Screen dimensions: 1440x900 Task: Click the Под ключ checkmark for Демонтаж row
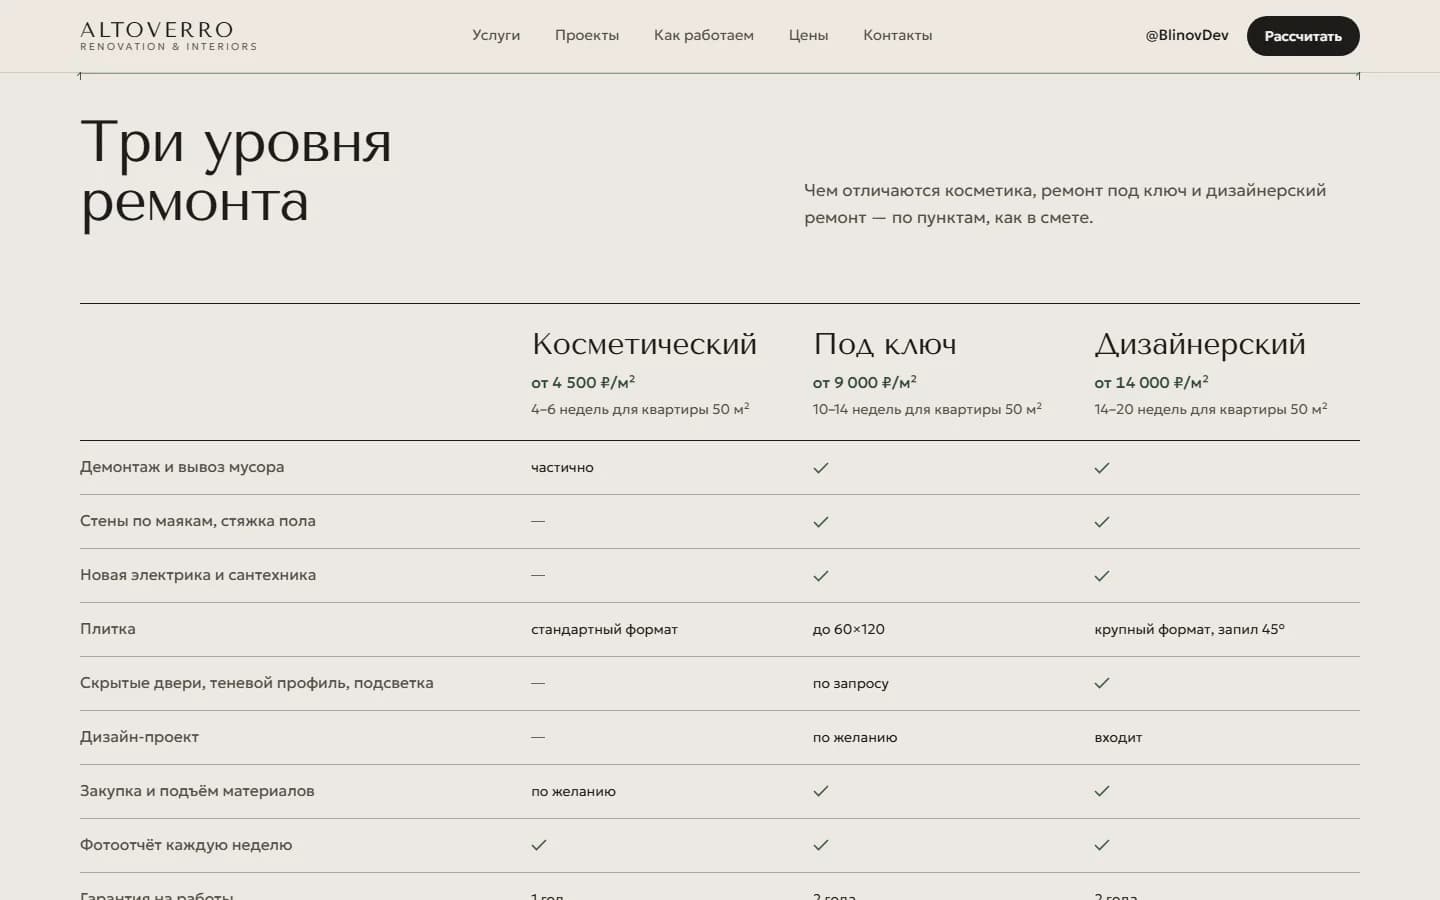[821, 468]
